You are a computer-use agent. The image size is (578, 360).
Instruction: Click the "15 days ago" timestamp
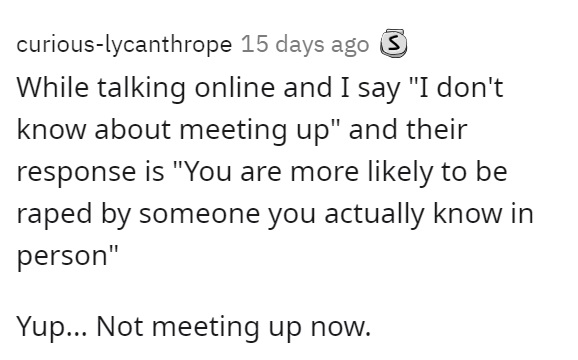click(x=305, y=45)
